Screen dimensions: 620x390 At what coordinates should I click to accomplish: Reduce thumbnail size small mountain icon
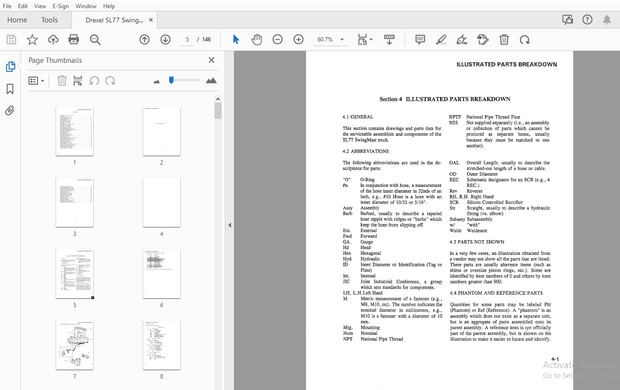pos(157,81)
